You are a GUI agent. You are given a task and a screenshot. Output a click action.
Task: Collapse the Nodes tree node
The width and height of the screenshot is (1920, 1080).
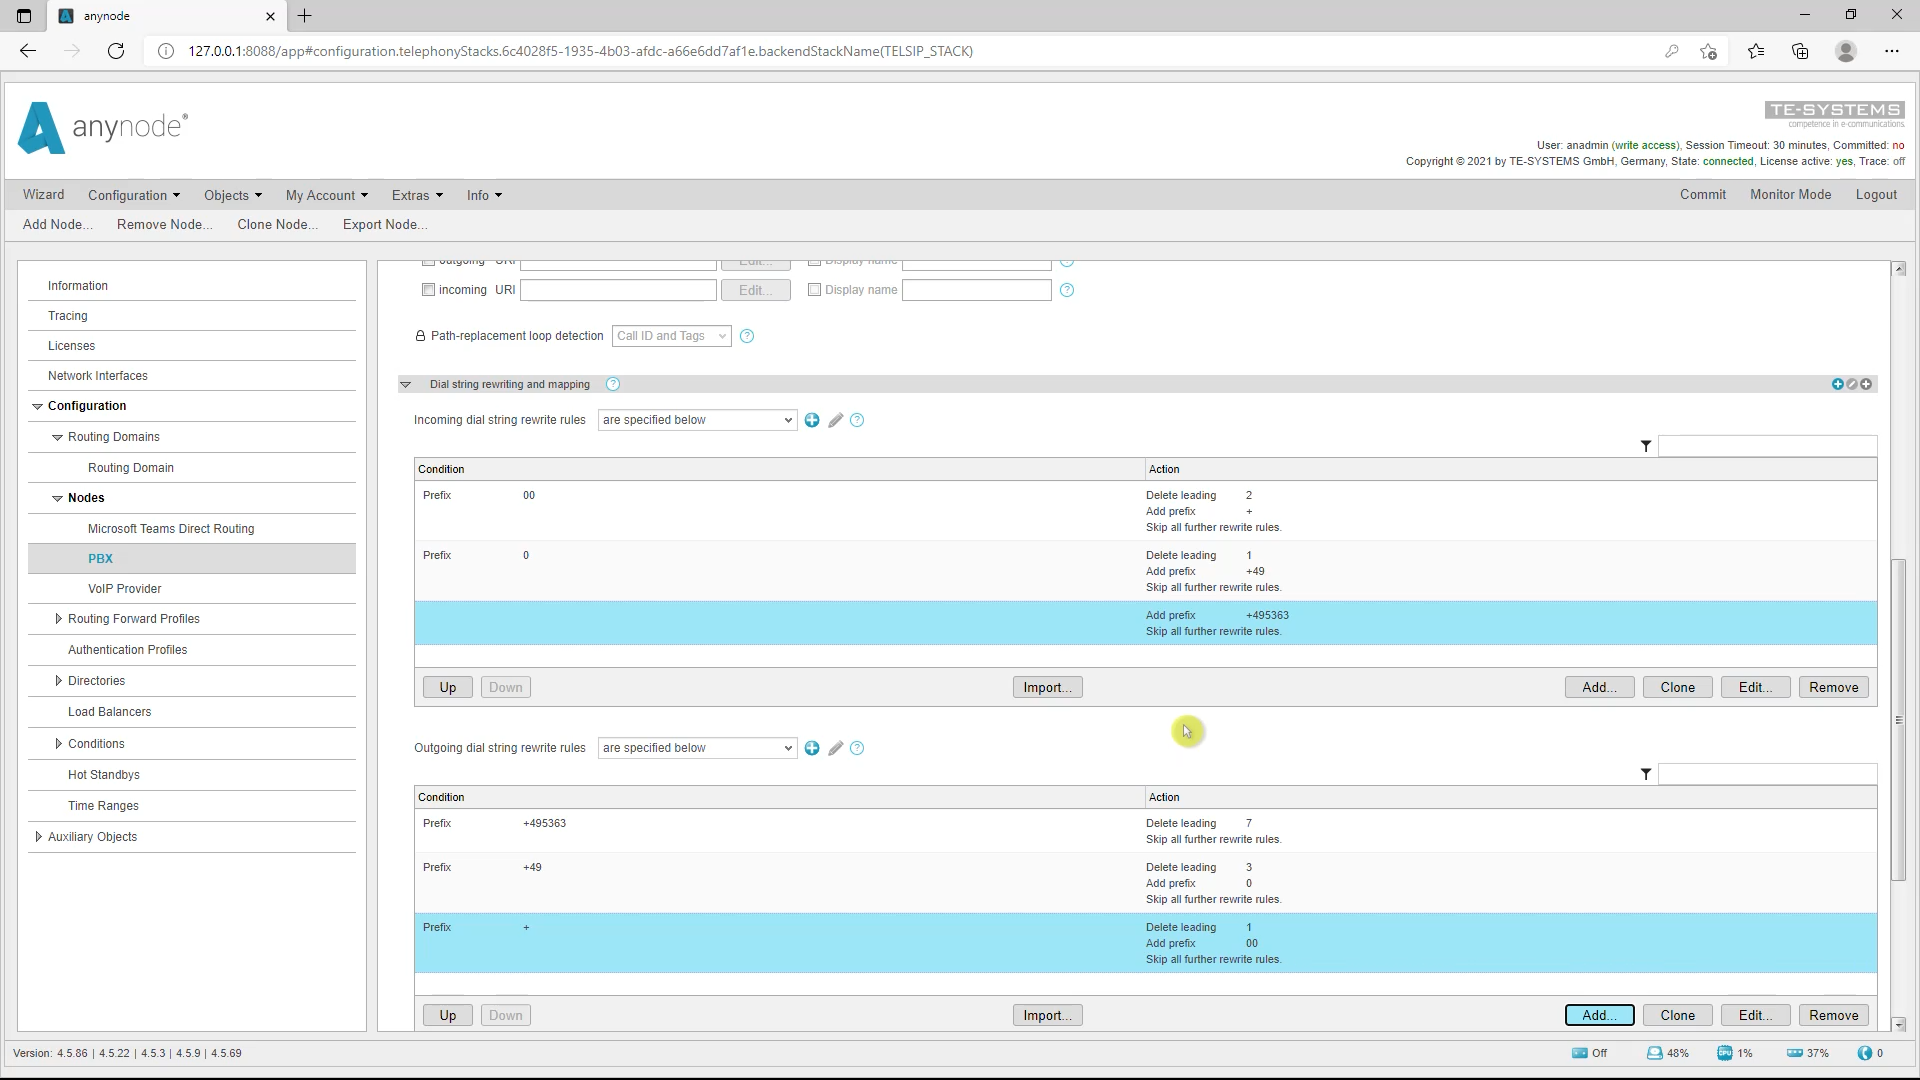(58, 498)
